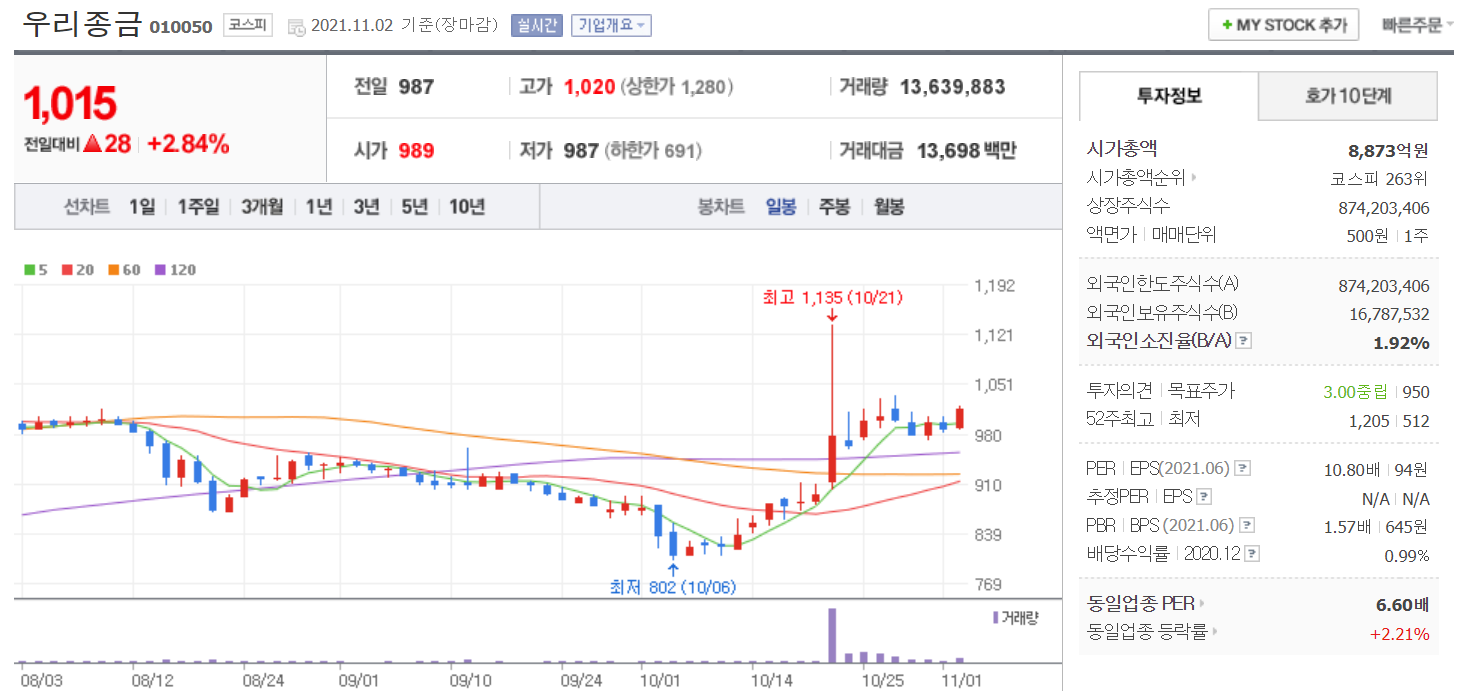Viewport: 1459px width, 691px height.
Task: Open help icon next to 외국인소진율(B/A)
Action: tap(1243, 341)
